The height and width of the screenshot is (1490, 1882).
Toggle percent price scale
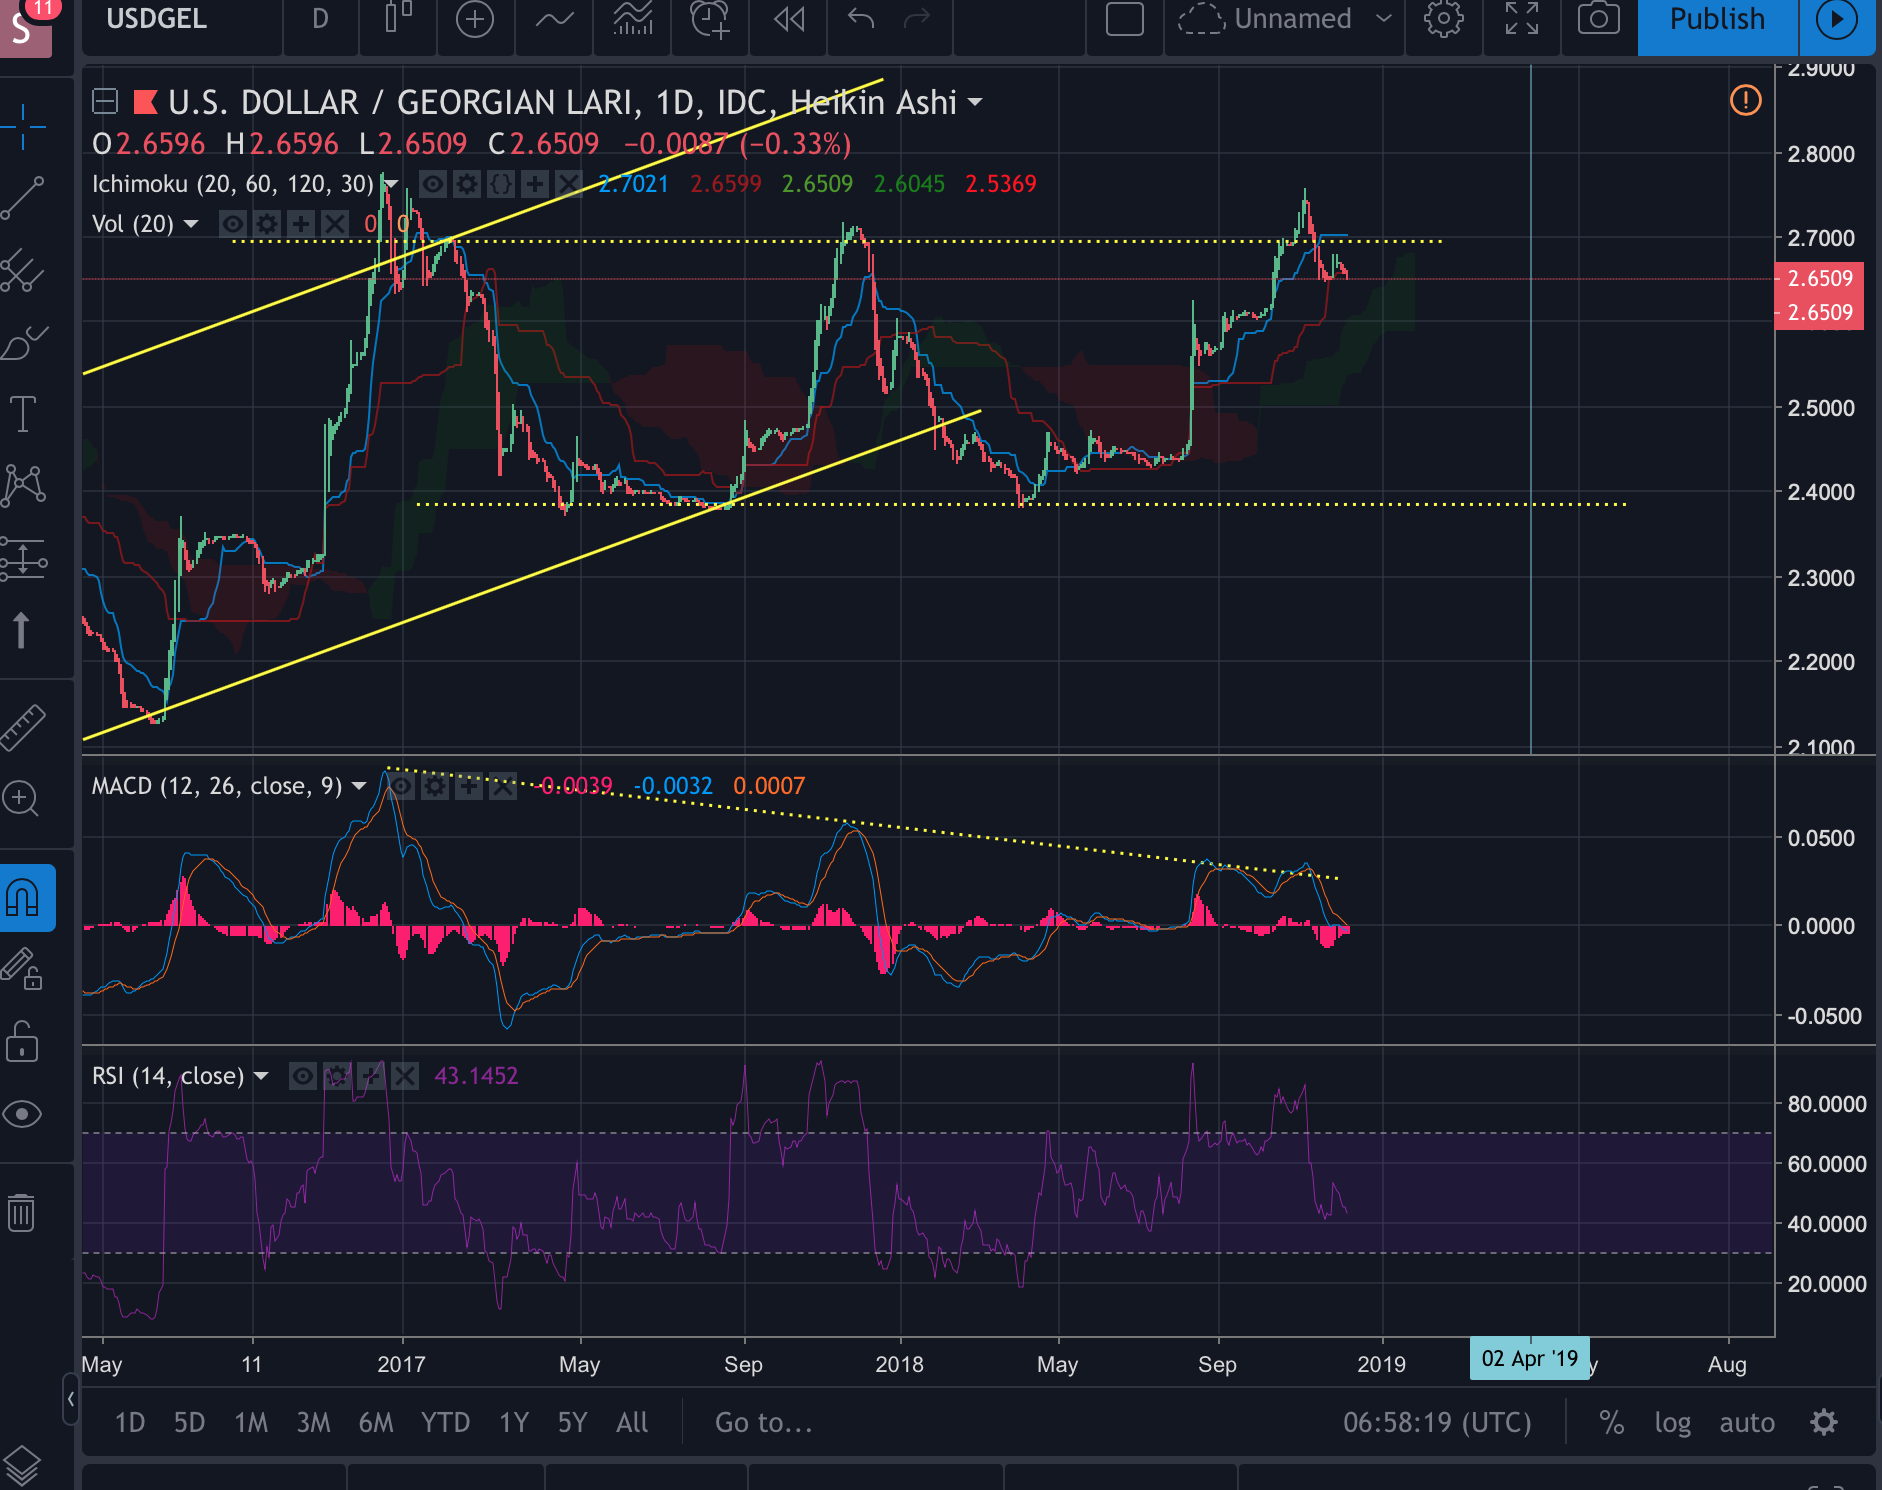(1611, 1423)
